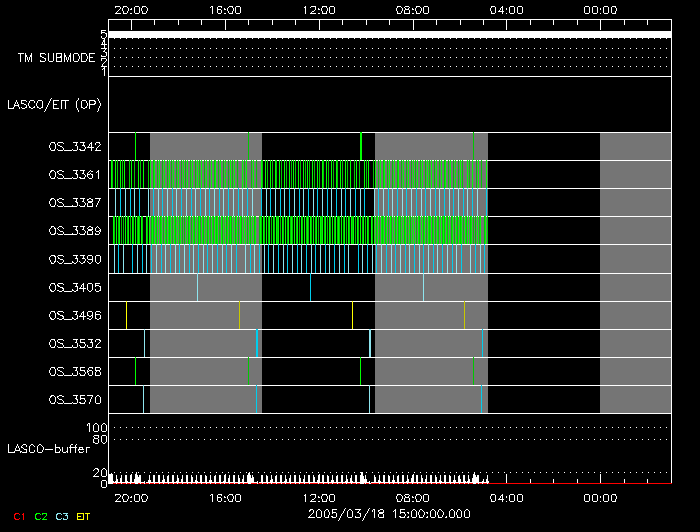
Task: Click the first cyan marker in OS_3532 row
Action: click(x=144, y=344)
